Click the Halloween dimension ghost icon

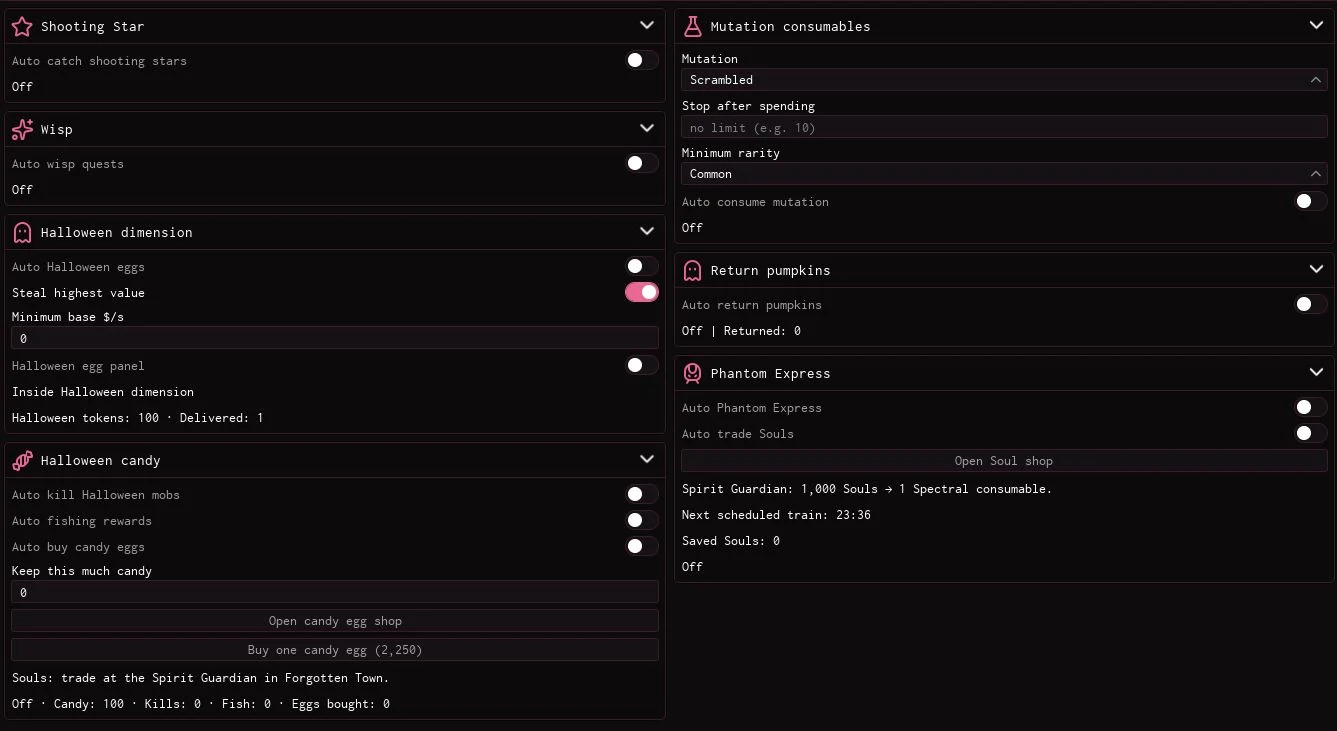pyautogui.click(x=22, y=232)
